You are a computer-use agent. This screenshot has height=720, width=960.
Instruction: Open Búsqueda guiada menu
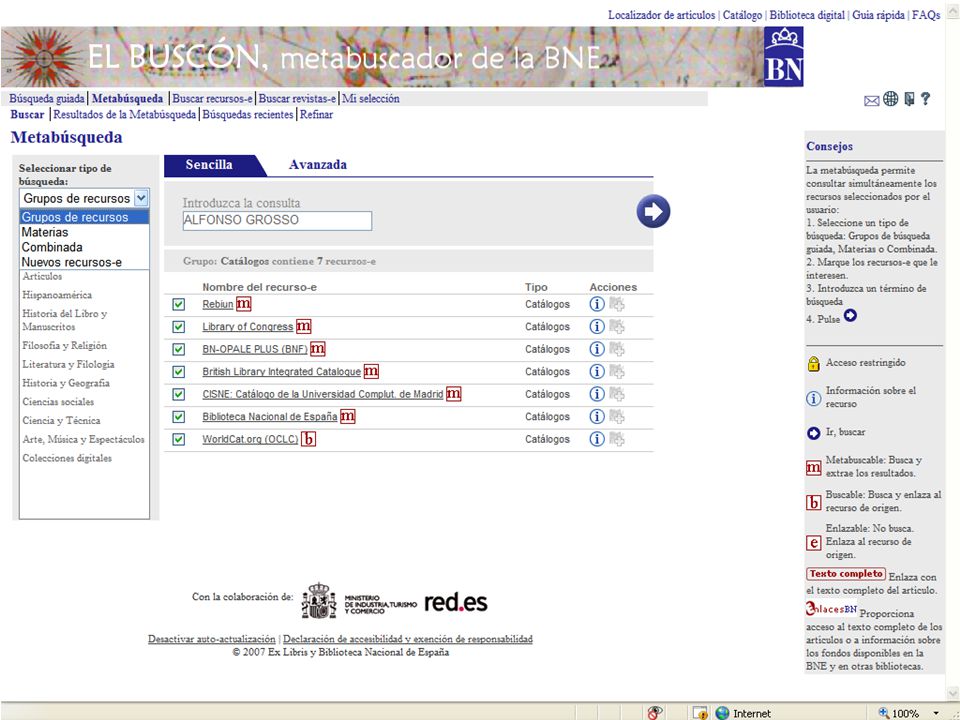point(47,99)
